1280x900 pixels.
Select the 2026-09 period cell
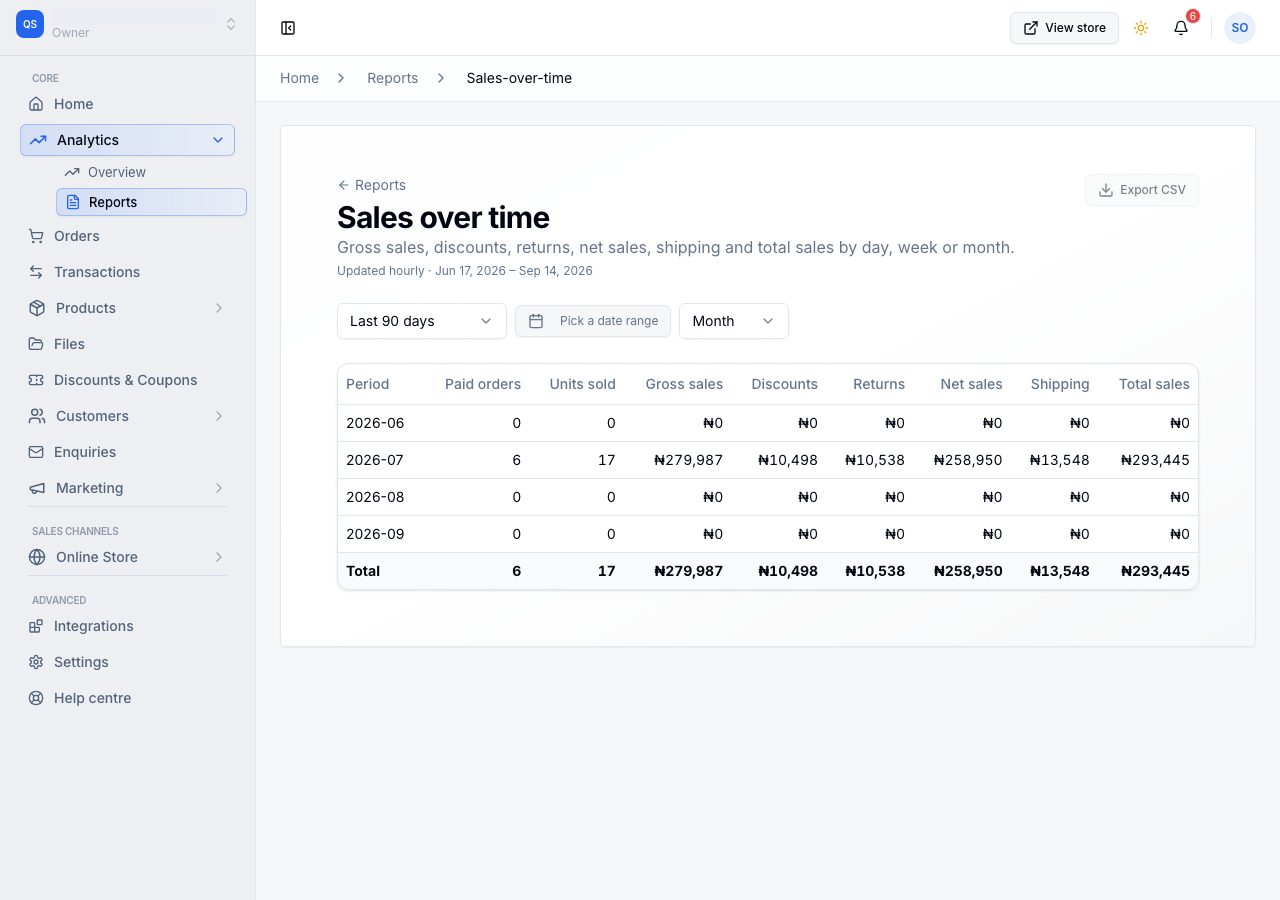point(375,534)
